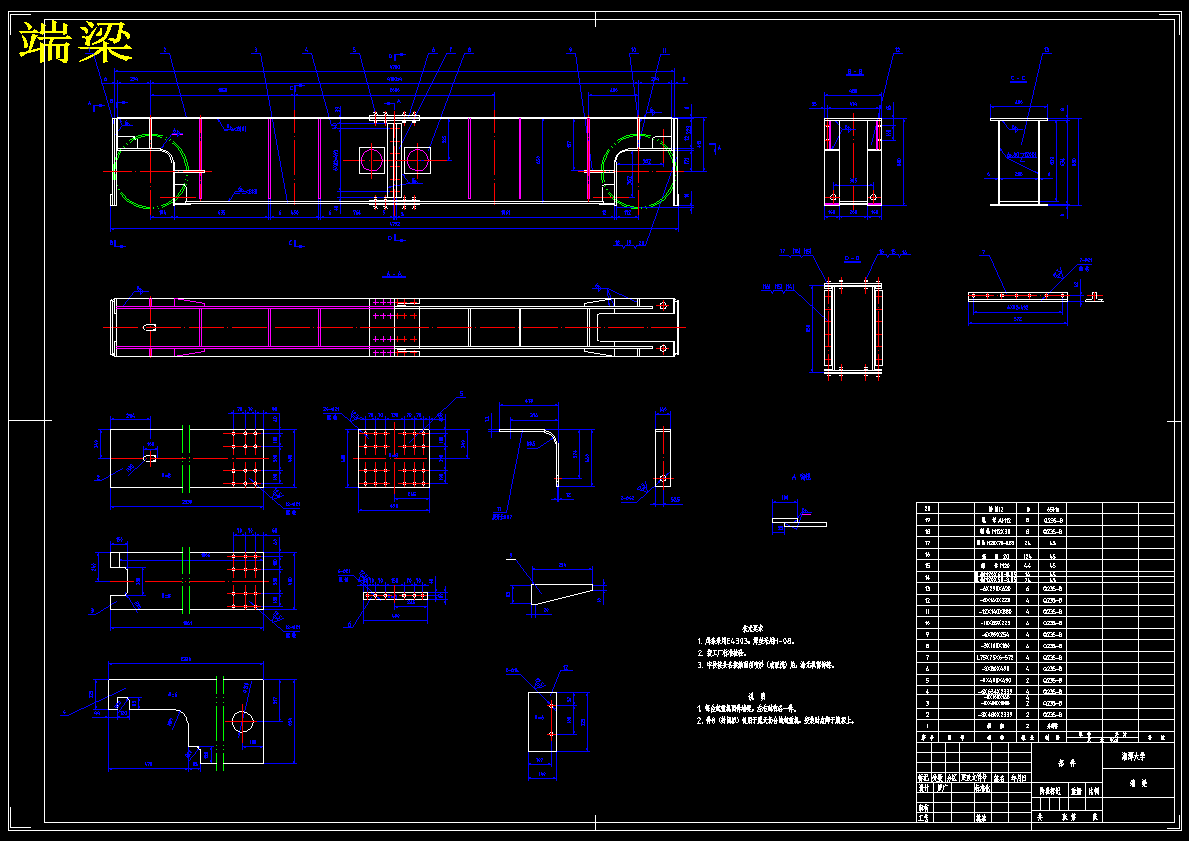The image size is (1189, 841).
Task: Click the B-B section label
Action: coord(855,72)
